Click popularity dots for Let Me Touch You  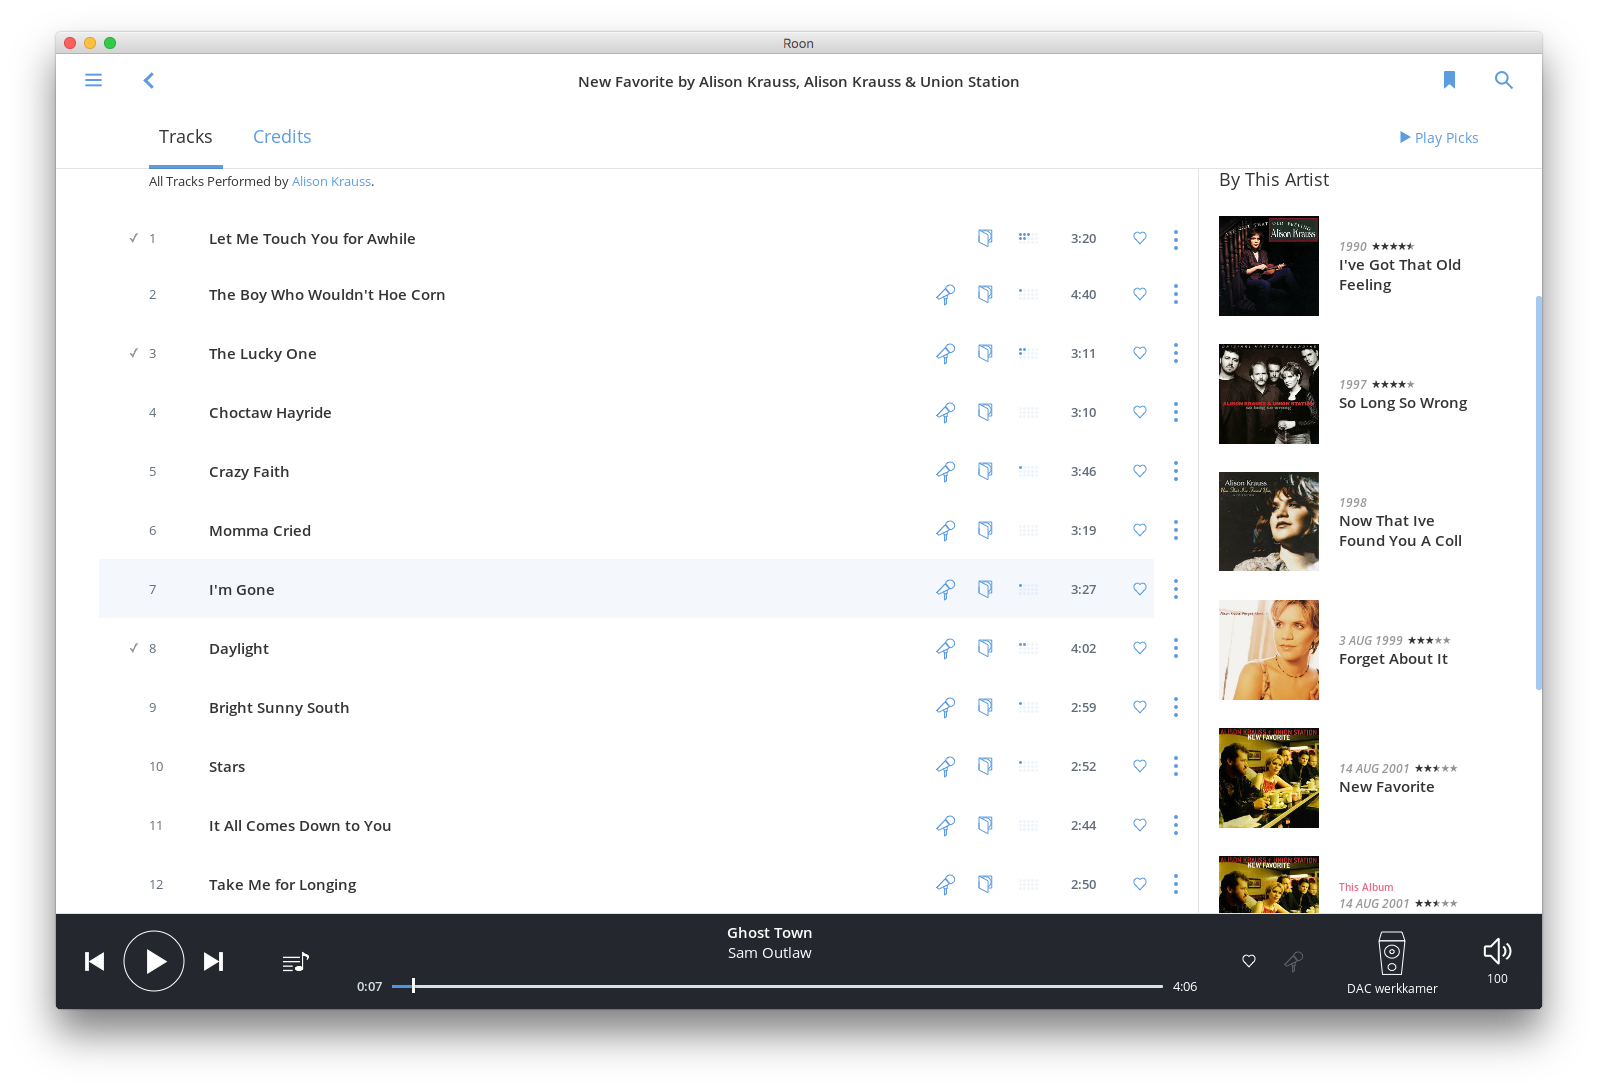[1028, 238]
